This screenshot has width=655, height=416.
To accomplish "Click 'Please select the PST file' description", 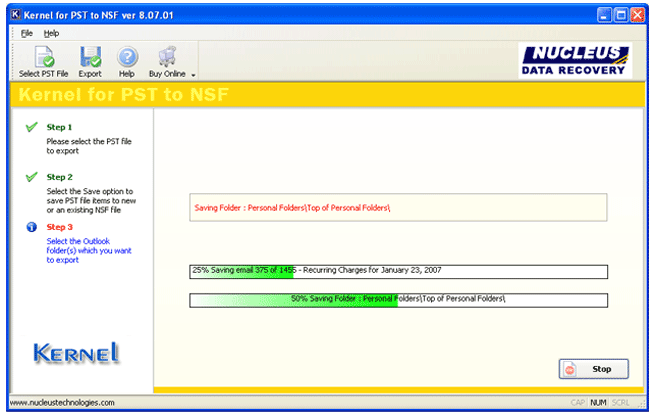I will 89,146.
